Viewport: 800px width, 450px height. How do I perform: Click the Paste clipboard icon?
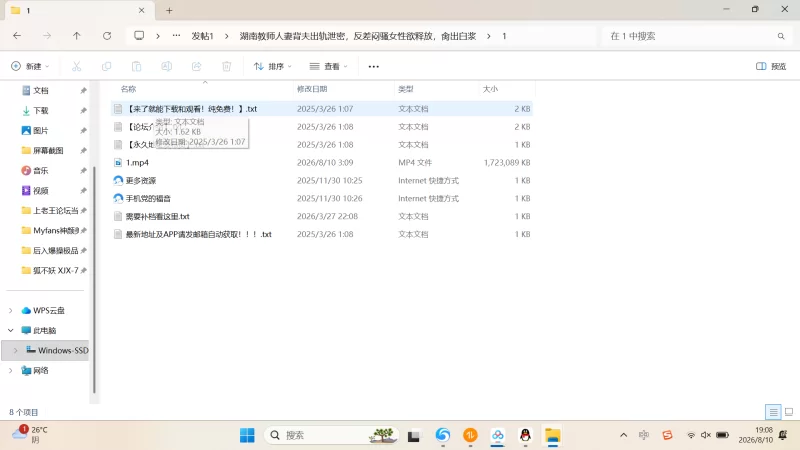[136, 66]
